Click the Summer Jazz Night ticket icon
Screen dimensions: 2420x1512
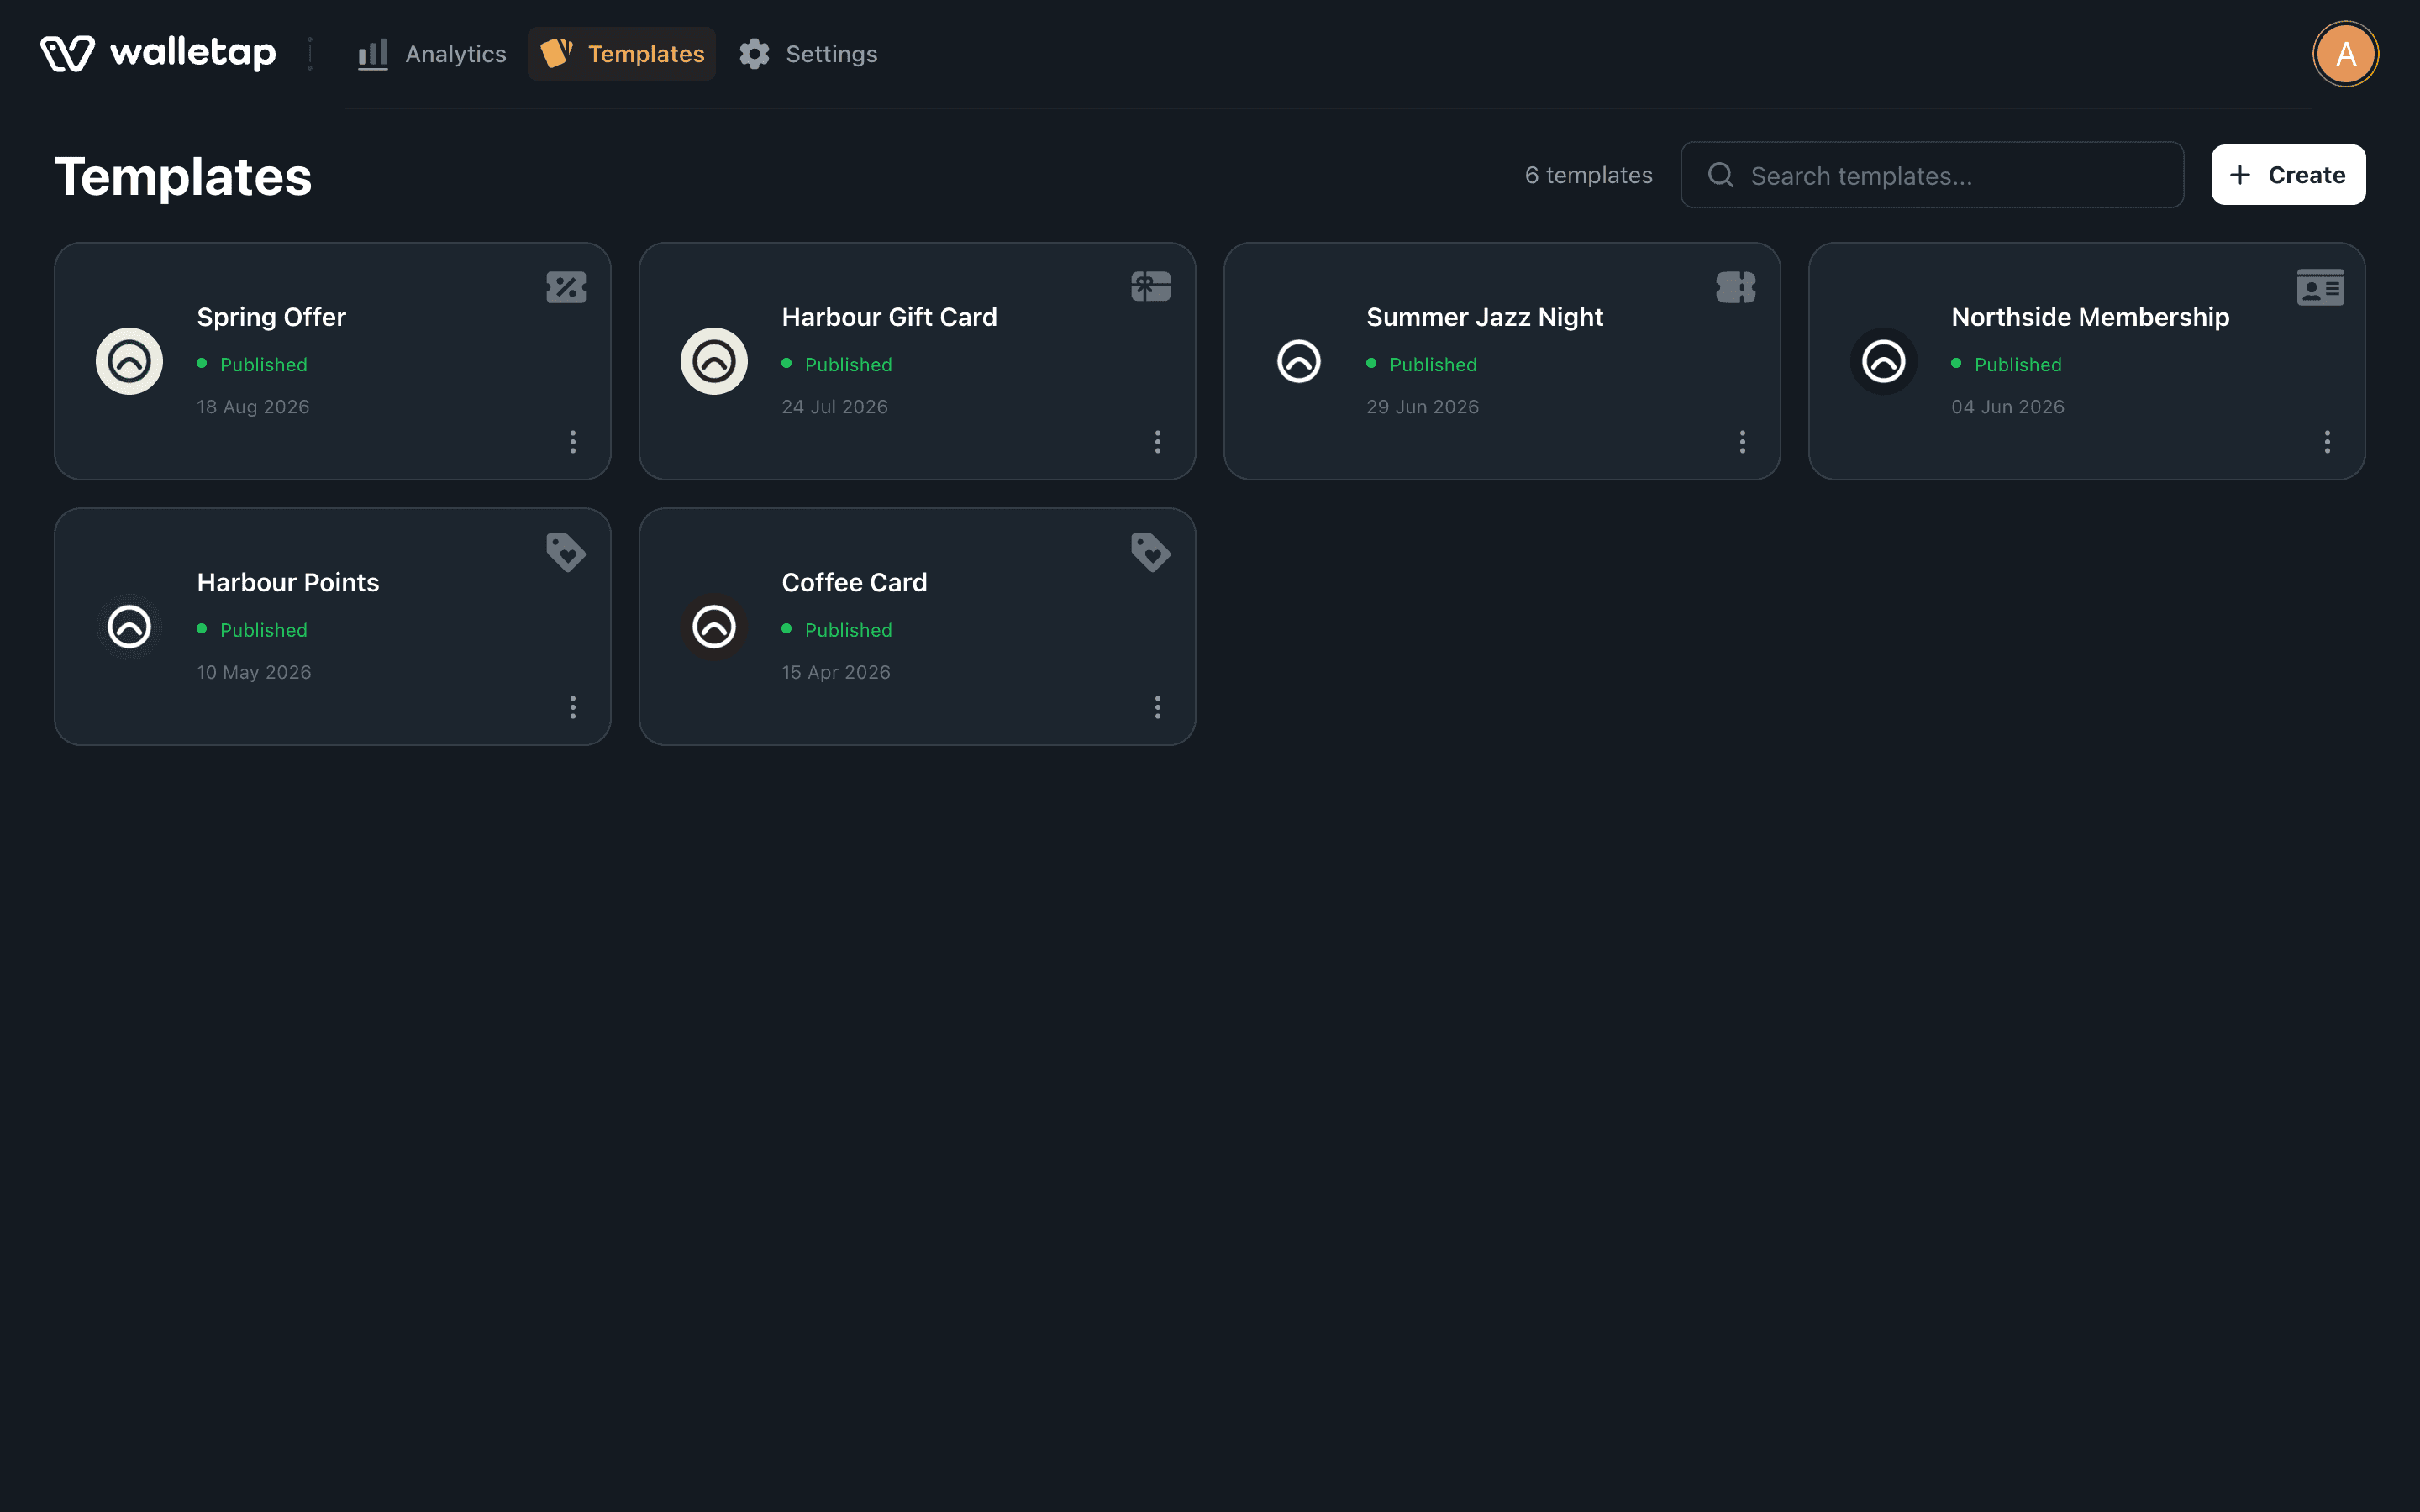coord(1736,287)
